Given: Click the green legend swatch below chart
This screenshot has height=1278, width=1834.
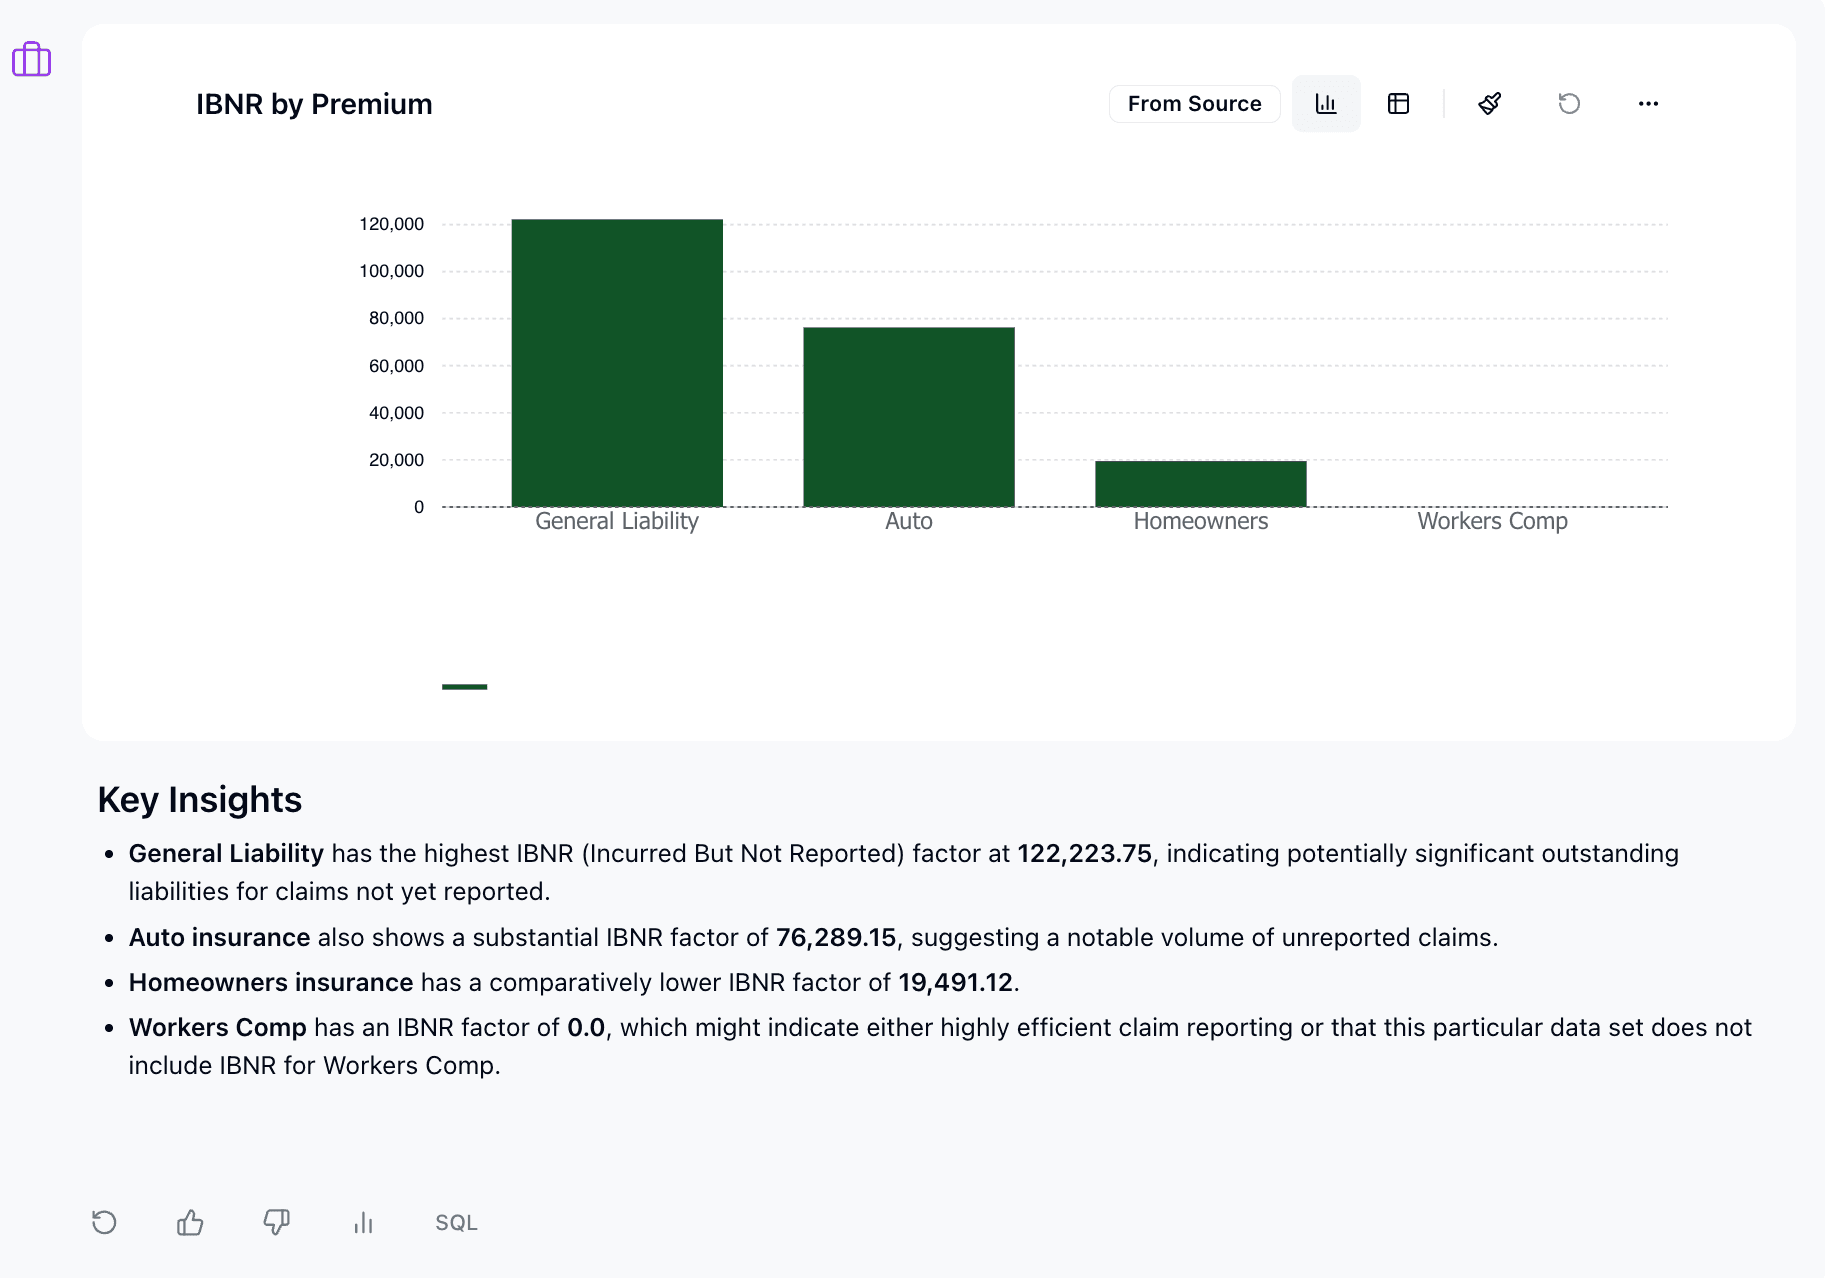Looking at the screenshot, I should tap(464, 687).
